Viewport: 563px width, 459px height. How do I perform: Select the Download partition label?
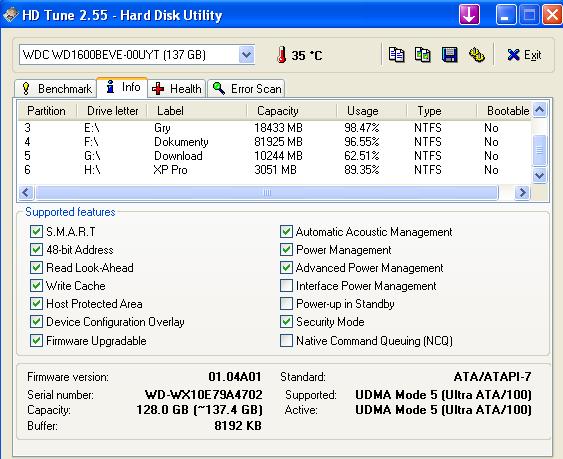[x=178, y=156]
